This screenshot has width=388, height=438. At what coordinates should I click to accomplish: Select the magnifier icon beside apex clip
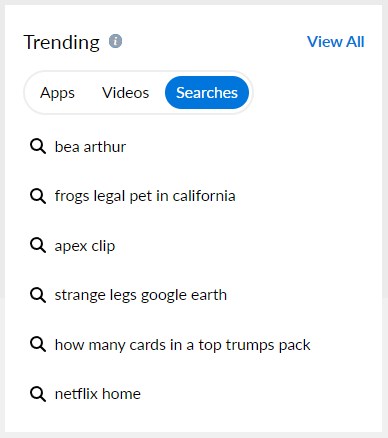click(x=38, y=245)
